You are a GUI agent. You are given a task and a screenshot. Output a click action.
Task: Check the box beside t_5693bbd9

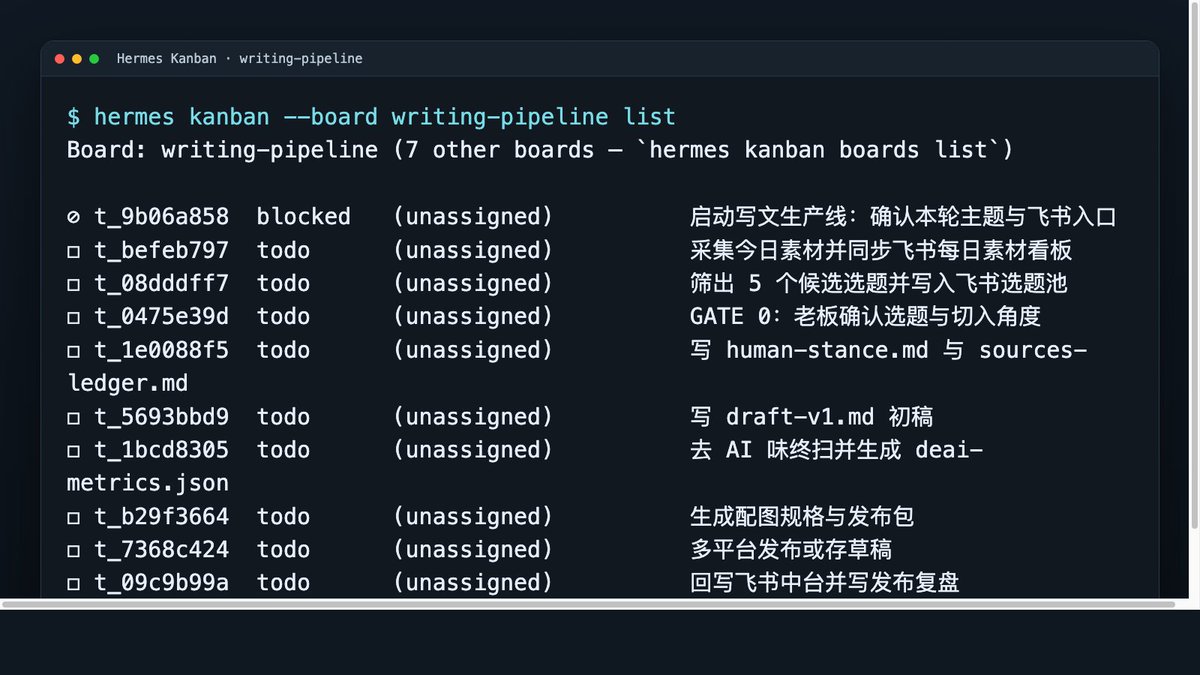click(x=73, y=417)
